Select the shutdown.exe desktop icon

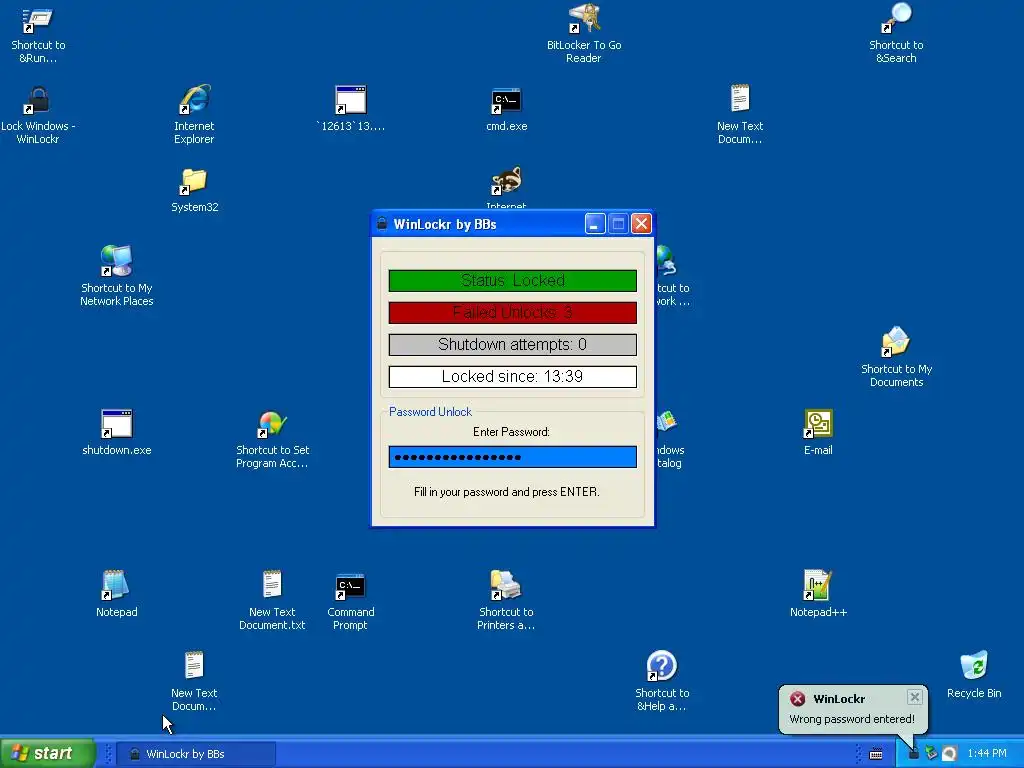[x=117, y=432]
